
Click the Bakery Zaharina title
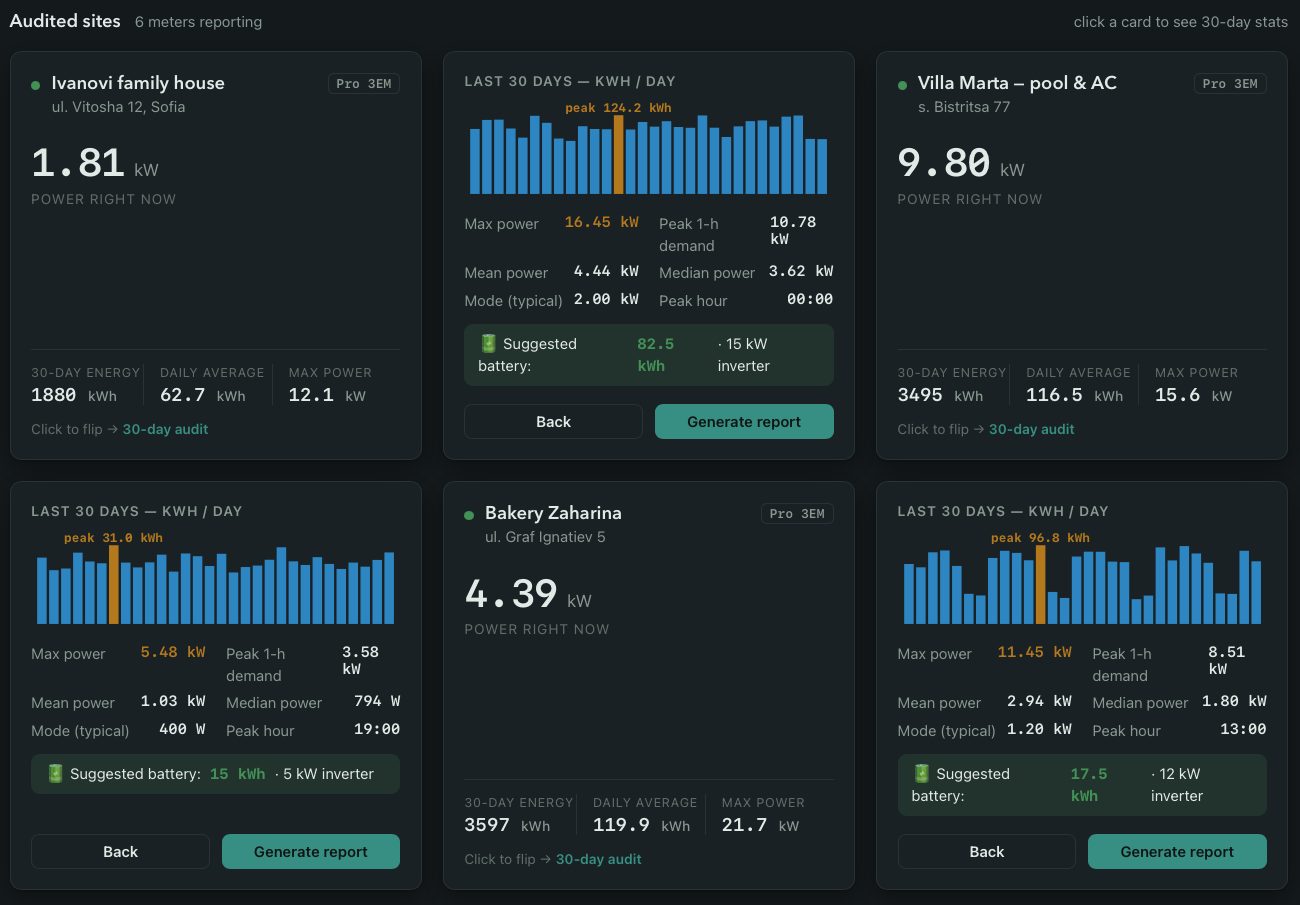click(x=553, y=513)
